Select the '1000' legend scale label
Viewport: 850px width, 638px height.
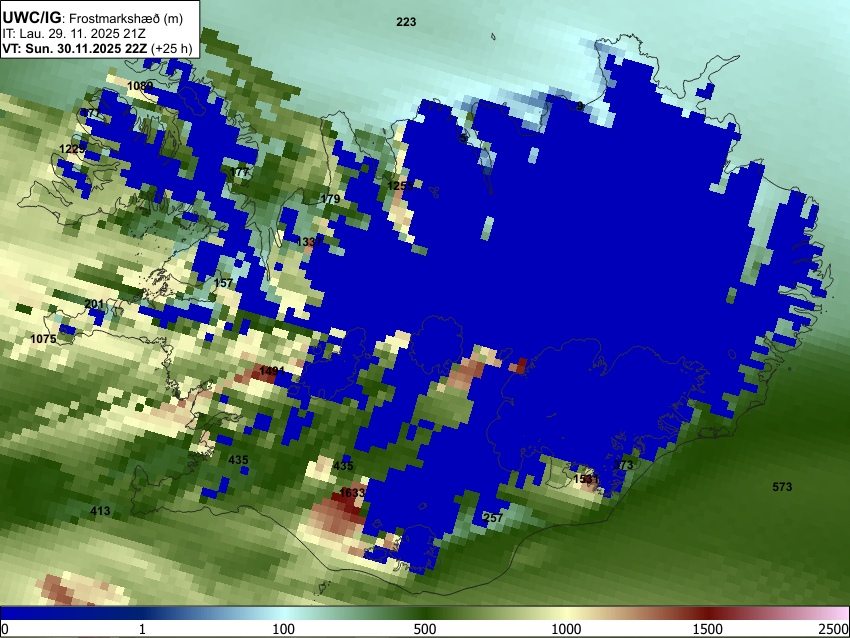tap(566, 629)
